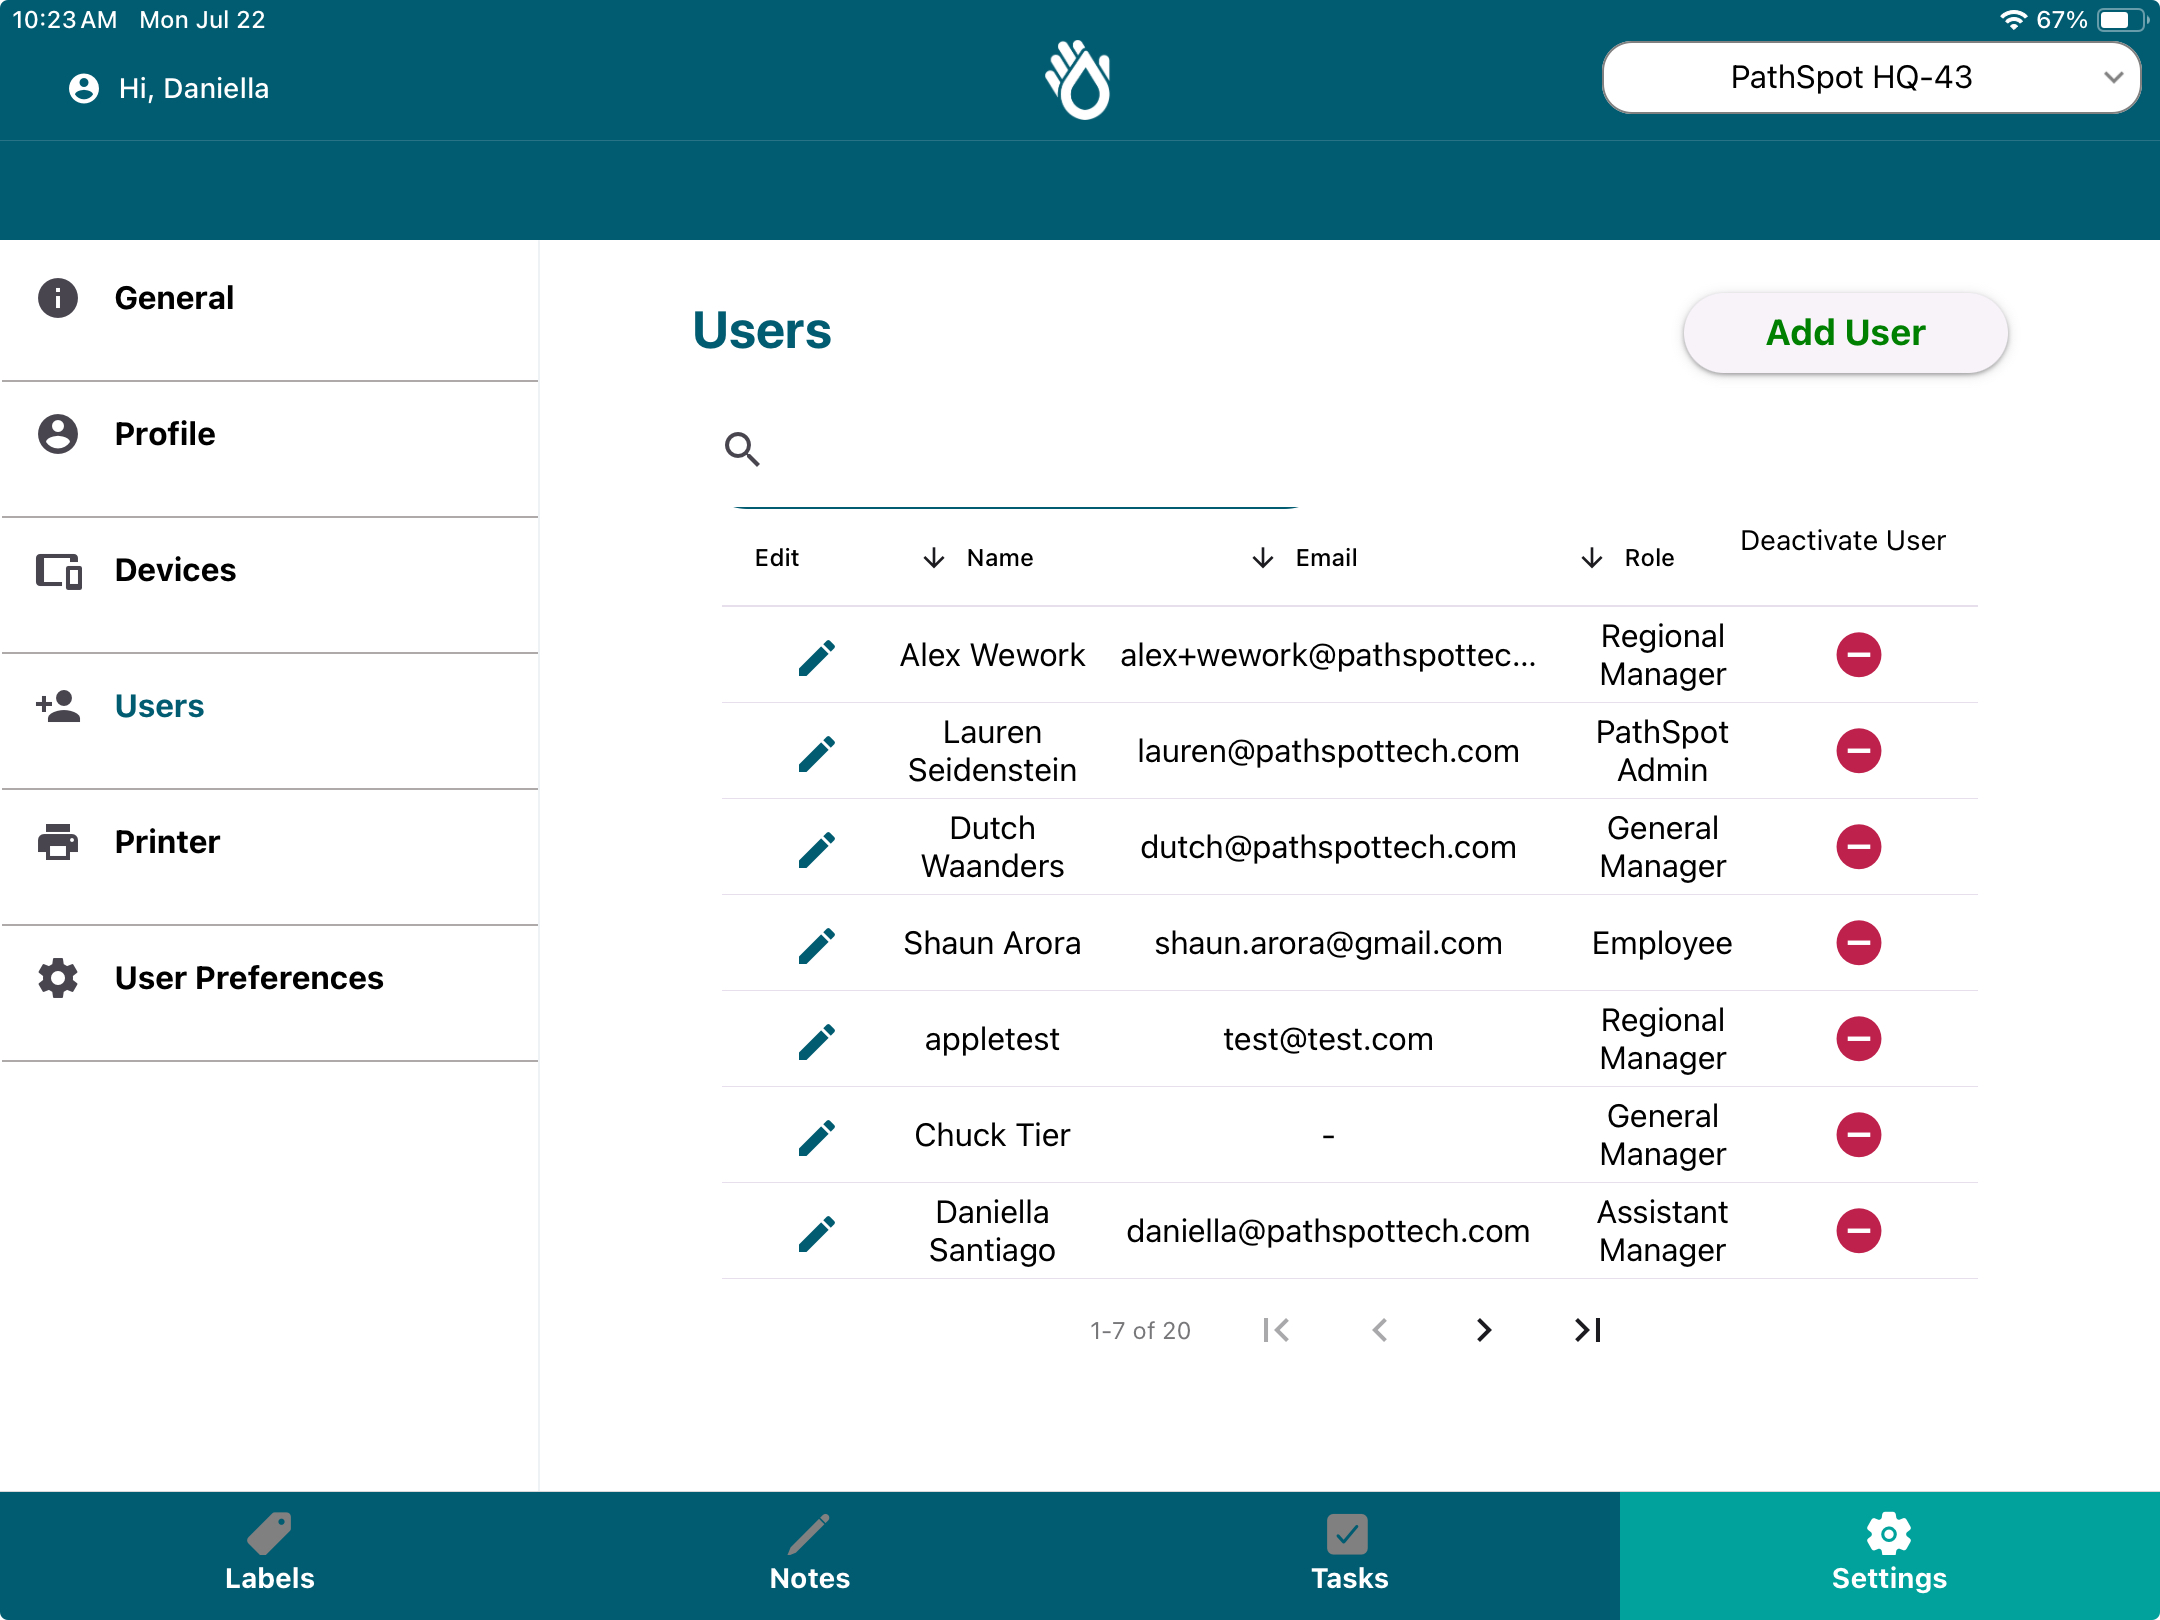Switch to the Labels tab
This screenshot has width=2160, height=1620.
[270, 1555]
